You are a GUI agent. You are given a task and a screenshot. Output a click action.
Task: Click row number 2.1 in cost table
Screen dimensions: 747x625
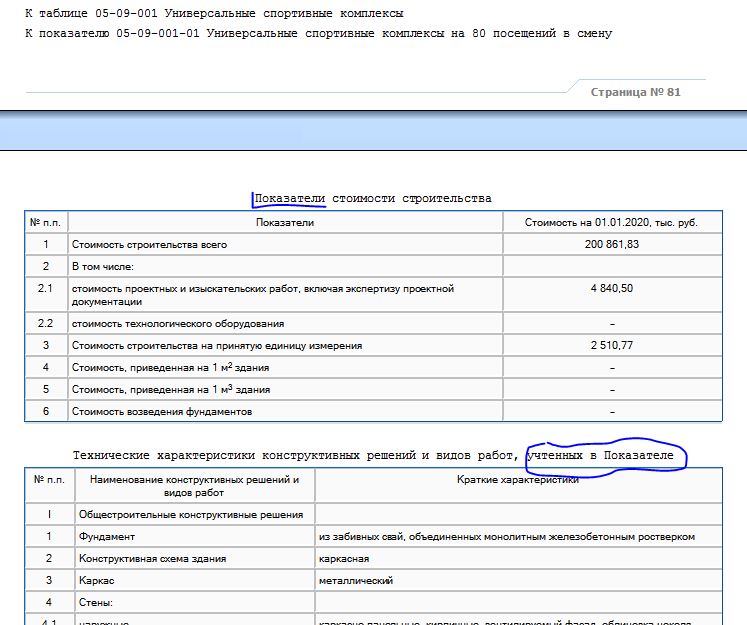click(x=45, y=288)
